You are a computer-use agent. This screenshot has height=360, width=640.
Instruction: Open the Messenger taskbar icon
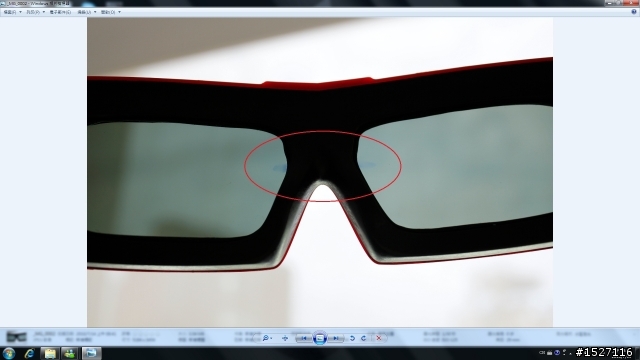(x=70, y=353)
